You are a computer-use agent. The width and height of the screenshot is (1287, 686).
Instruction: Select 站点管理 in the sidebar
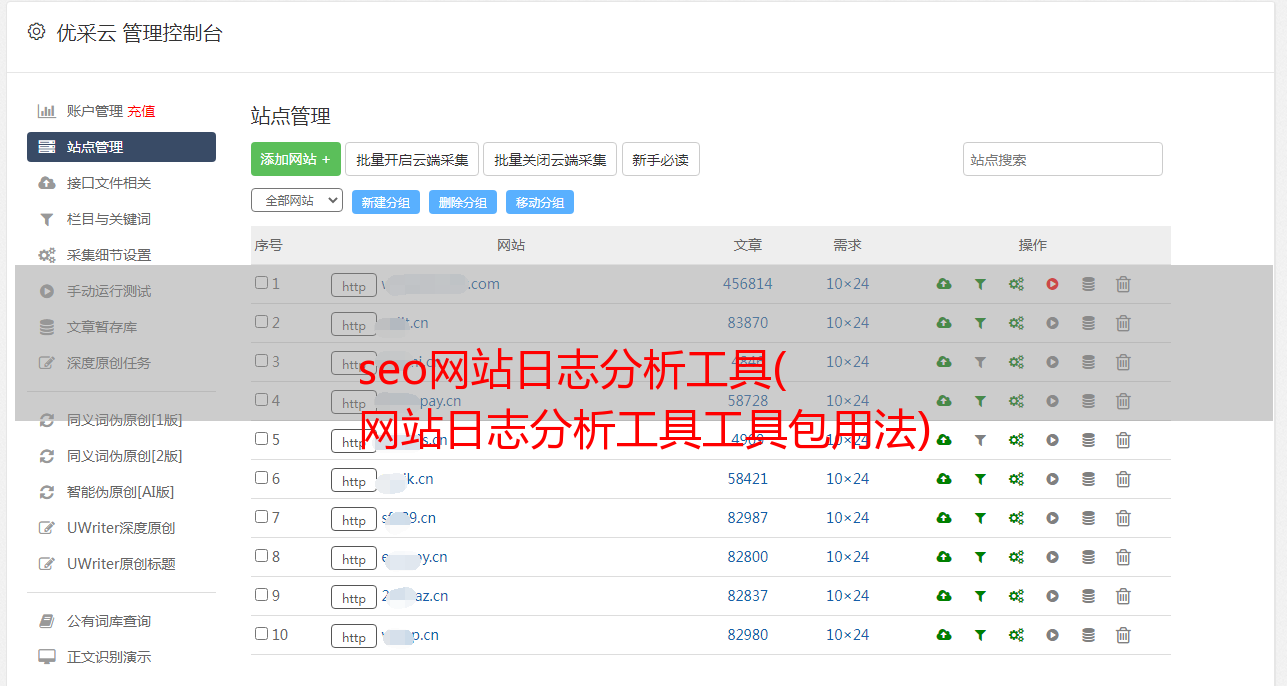(x=121, y=147)
